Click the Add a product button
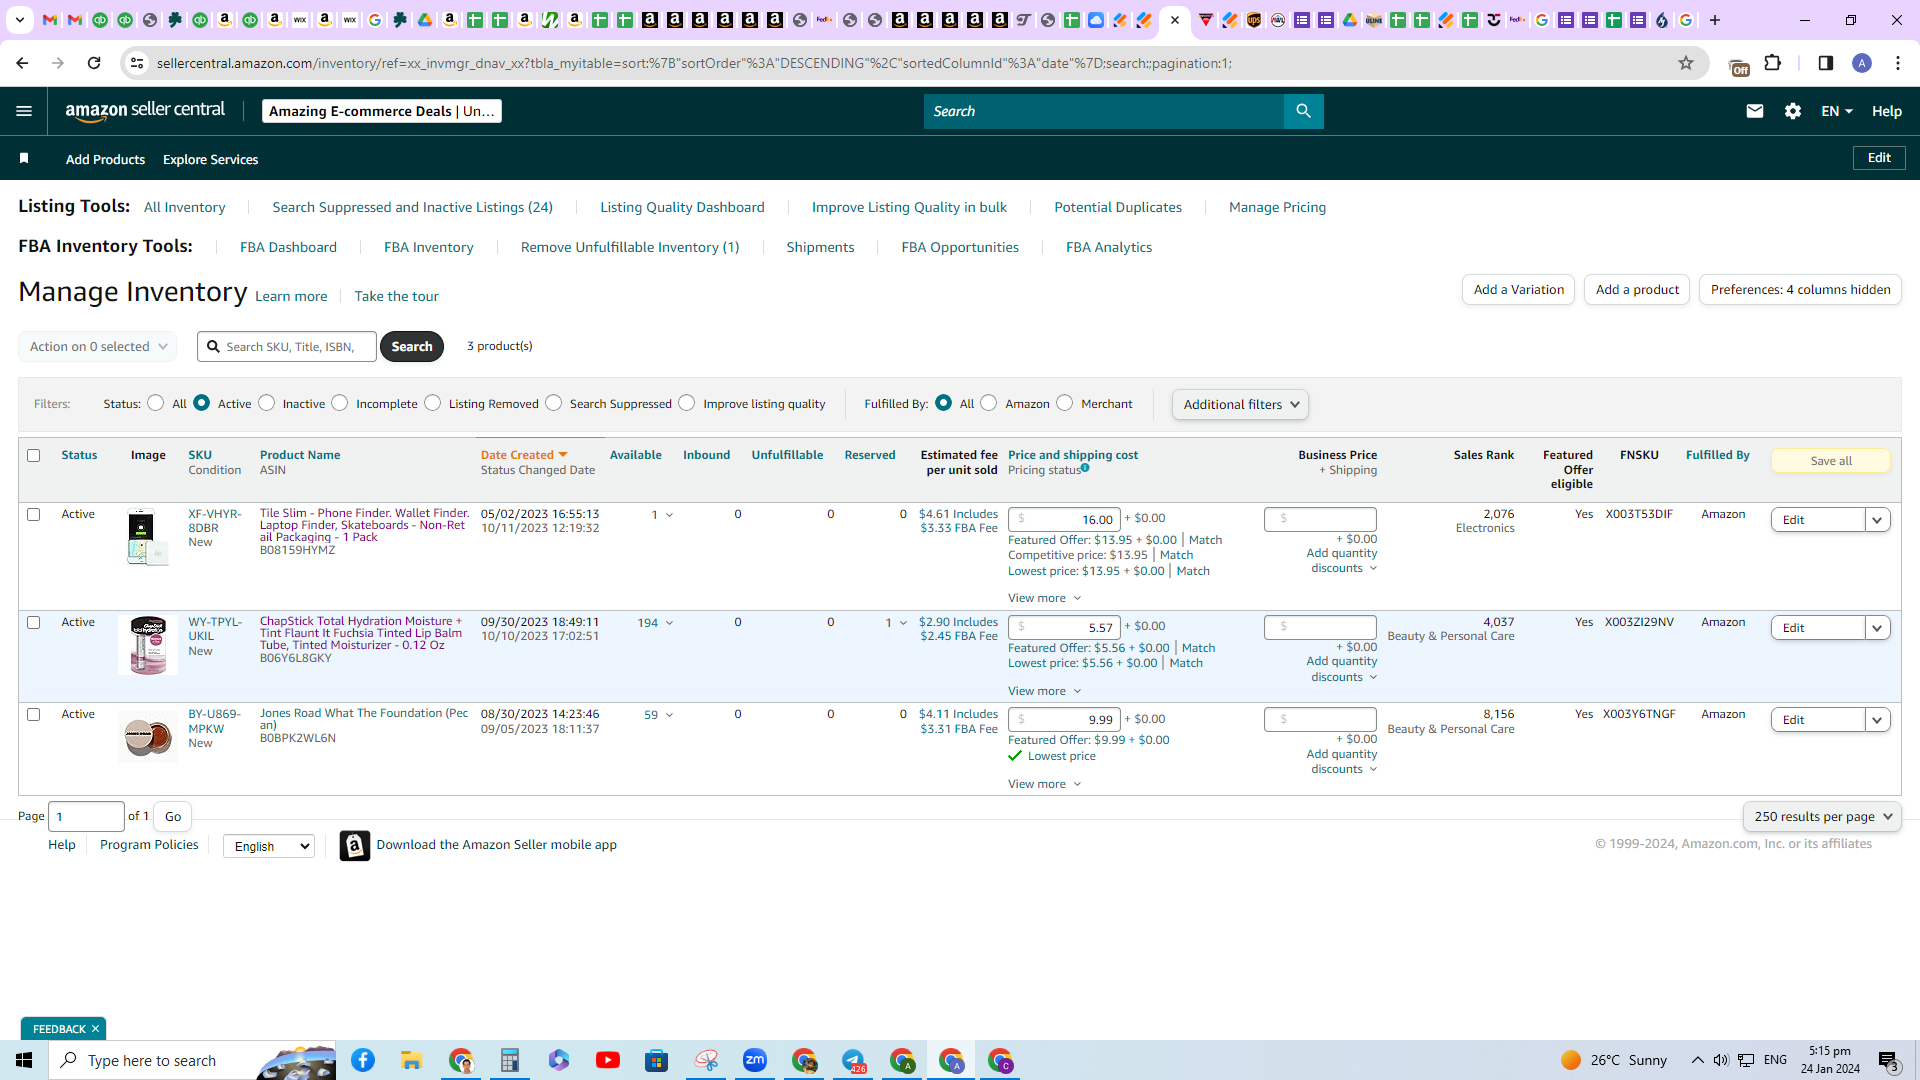 [1637, 290]
